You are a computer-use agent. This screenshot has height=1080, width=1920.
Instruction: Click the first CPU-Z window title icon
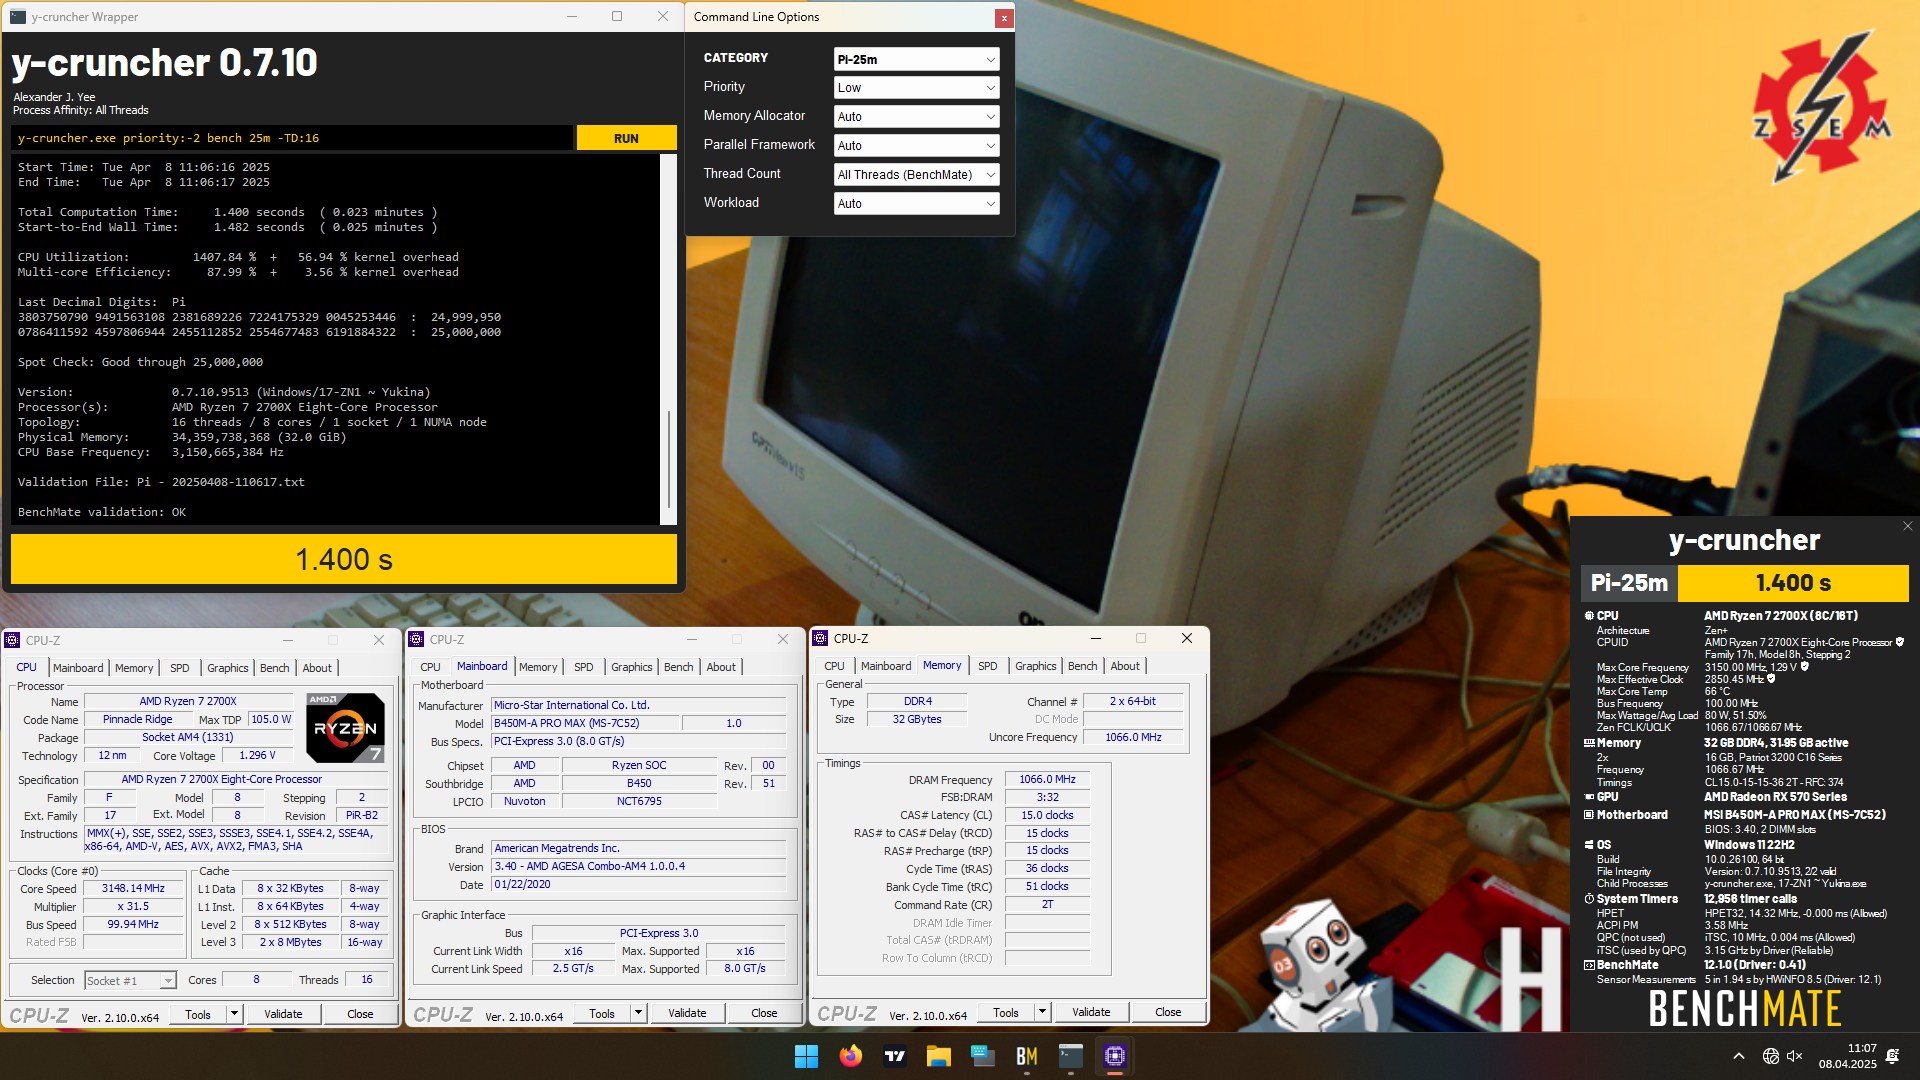[x=13, y=640]
